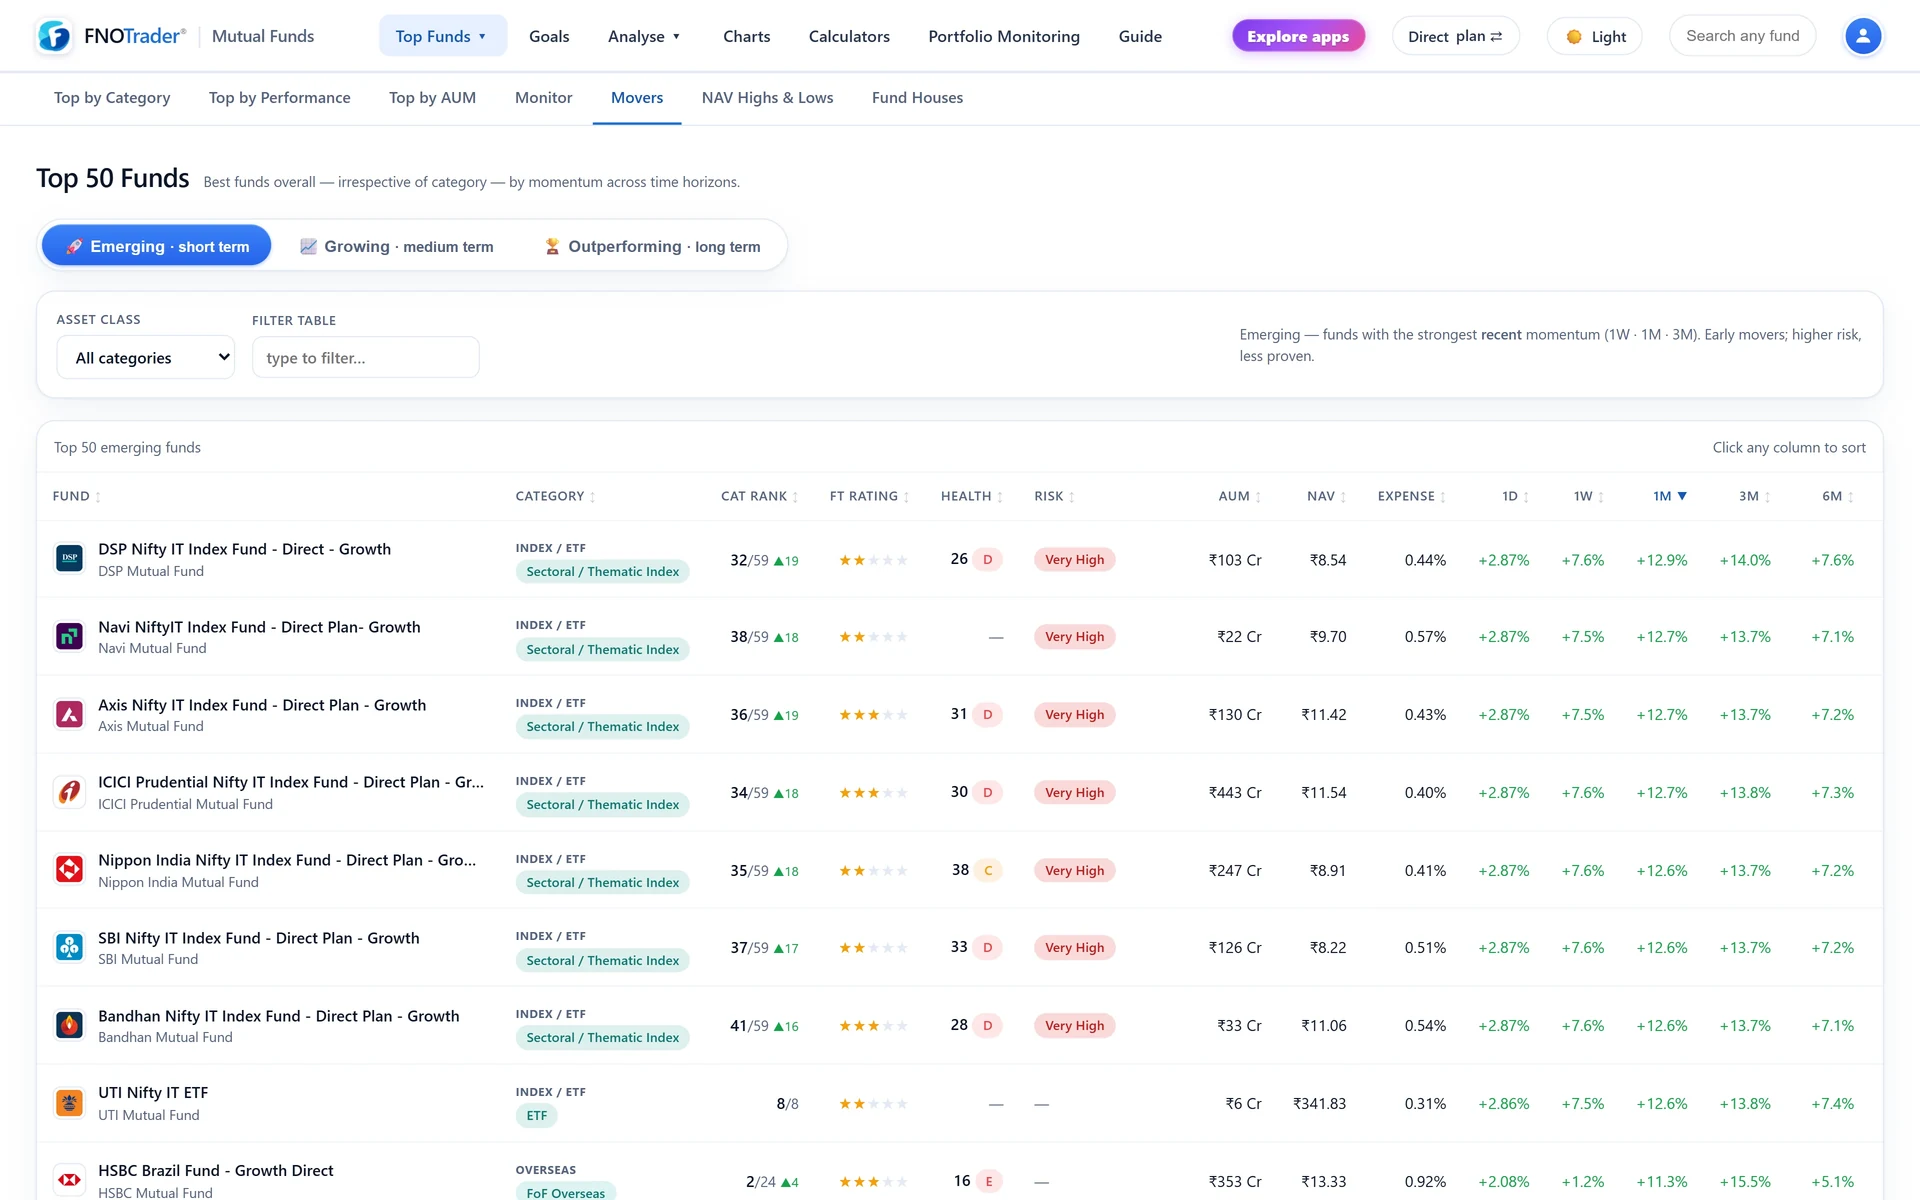1920x1200 pixels.
Task: Click the Explore apps button
Action: click(x=1297, y=36)
